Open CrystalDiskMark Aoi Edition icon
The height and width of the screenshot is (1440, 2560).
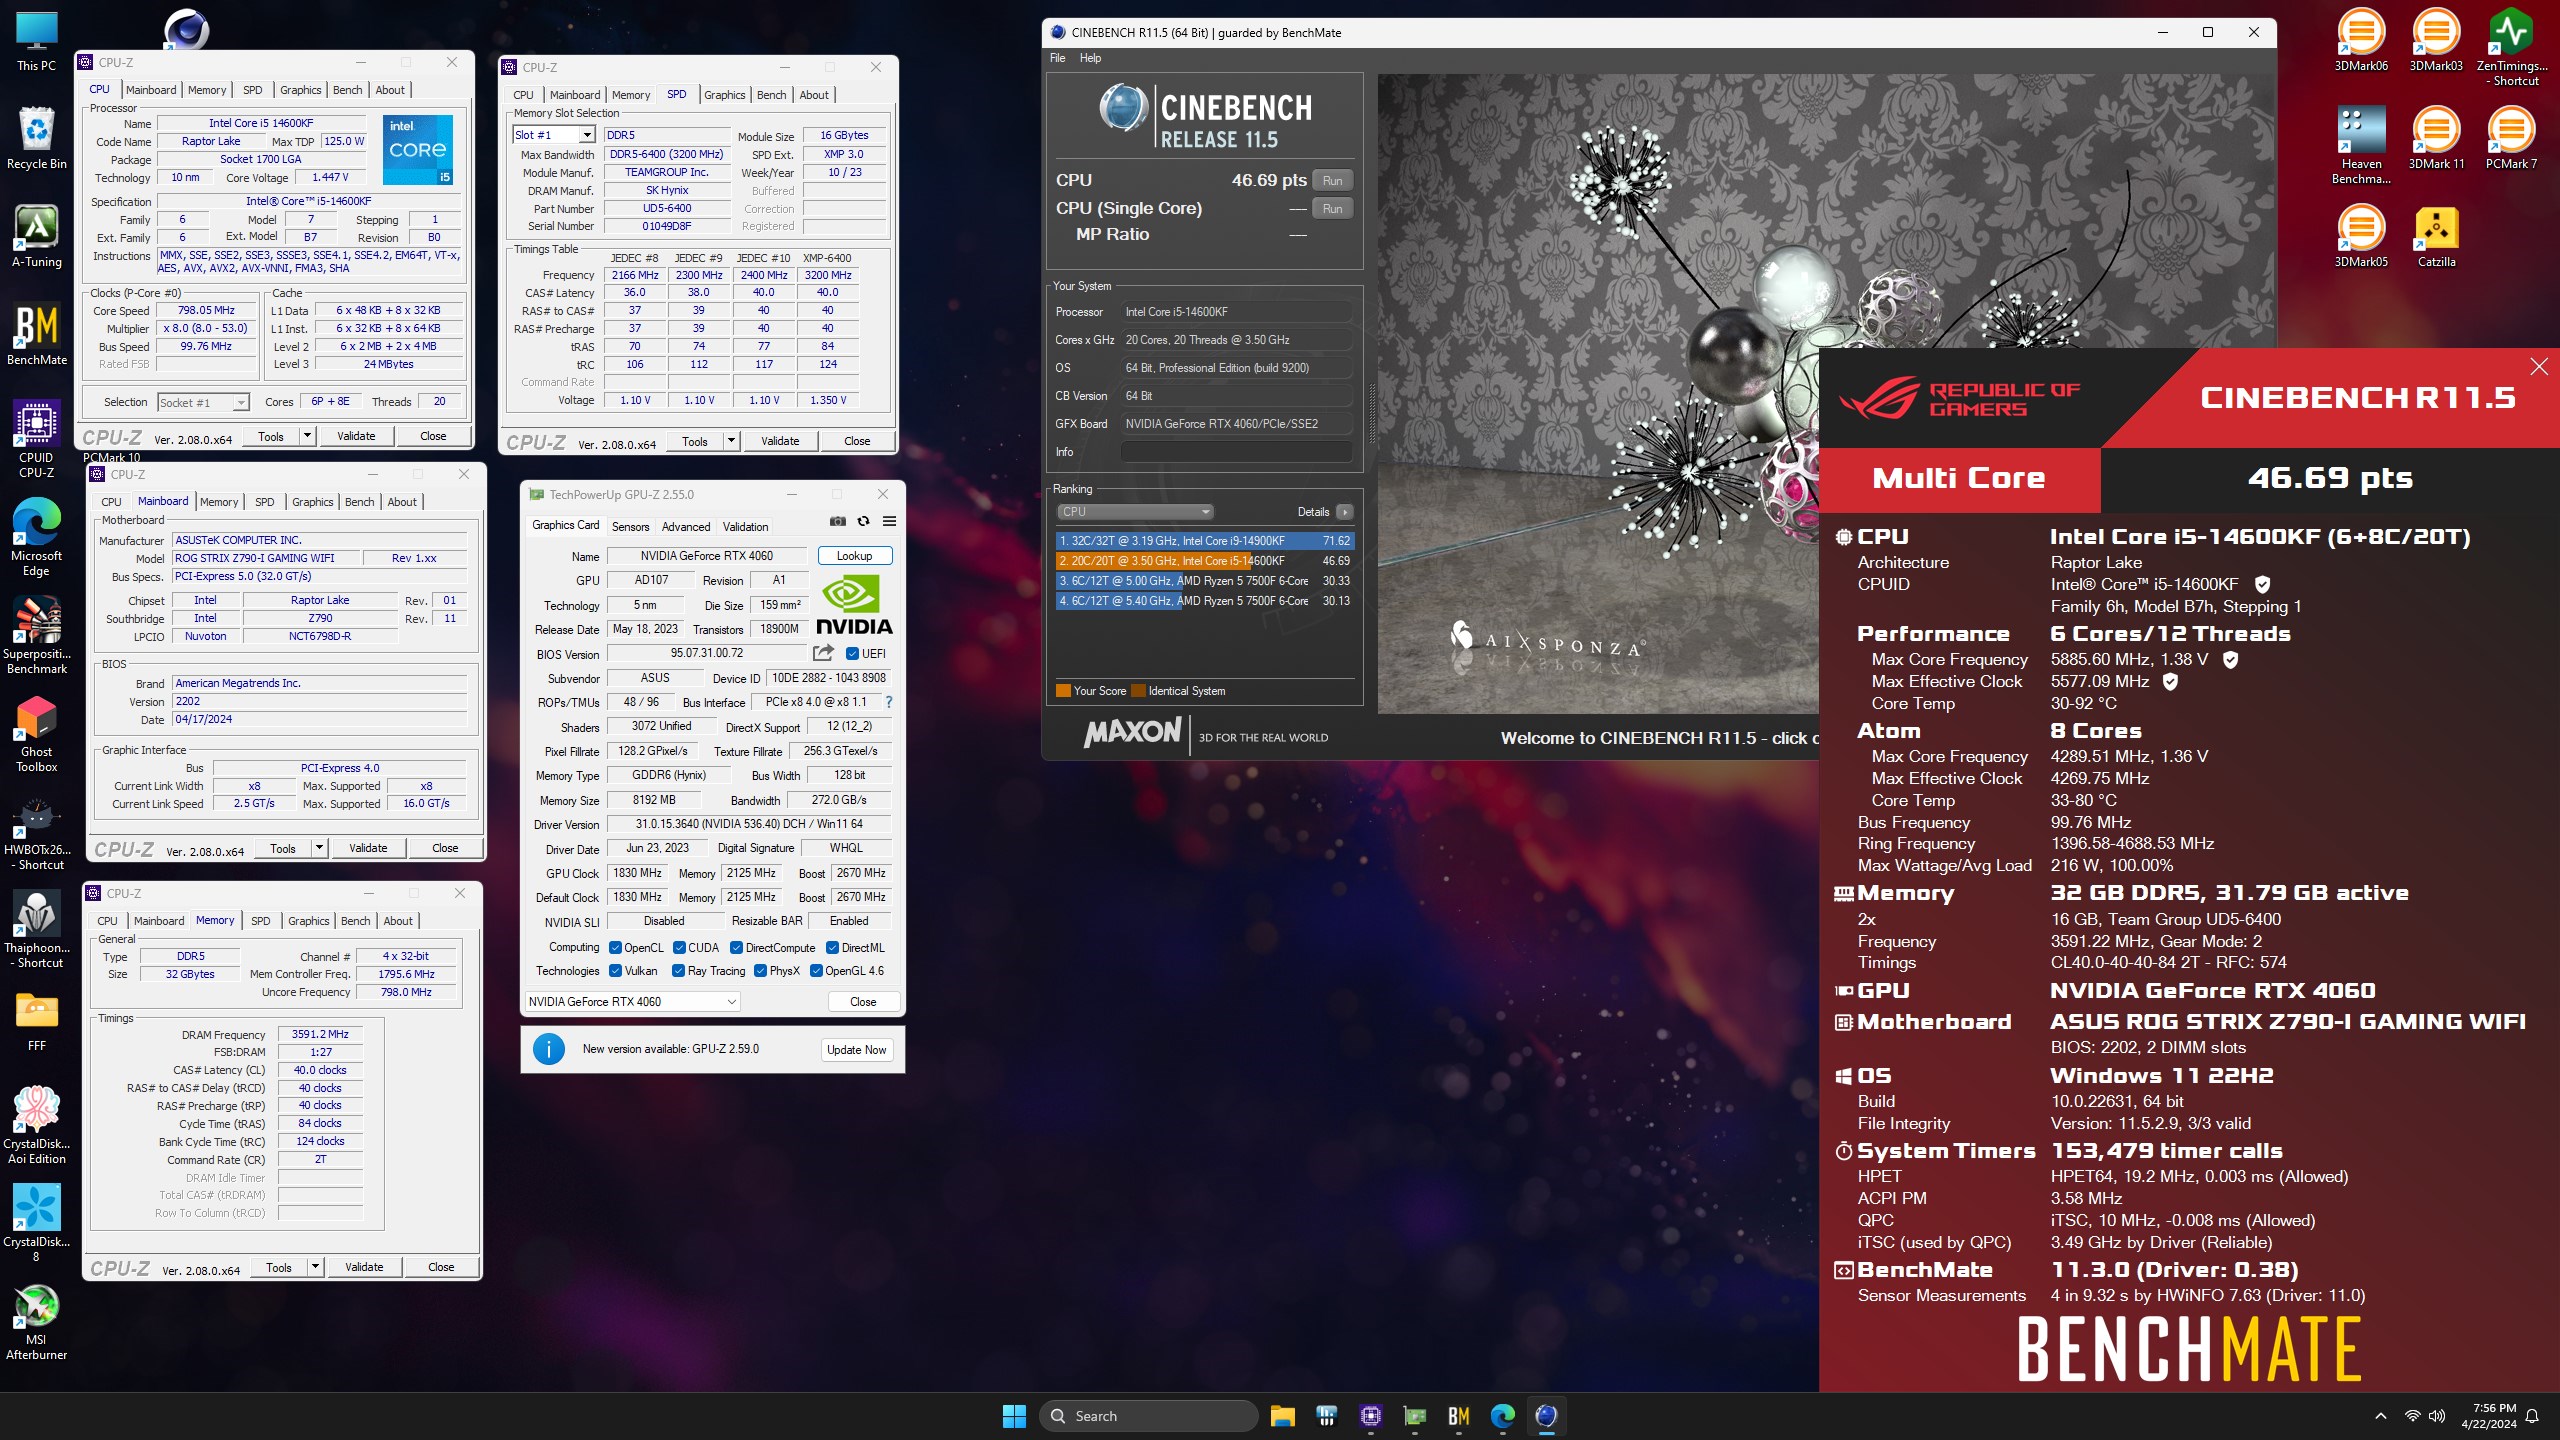pos(37,1124)
